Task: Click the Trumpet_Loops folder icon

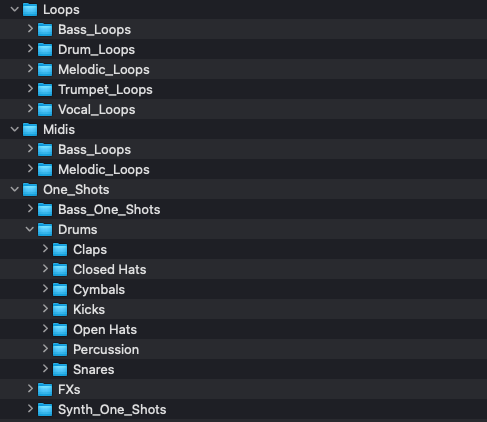Action: 45,89
